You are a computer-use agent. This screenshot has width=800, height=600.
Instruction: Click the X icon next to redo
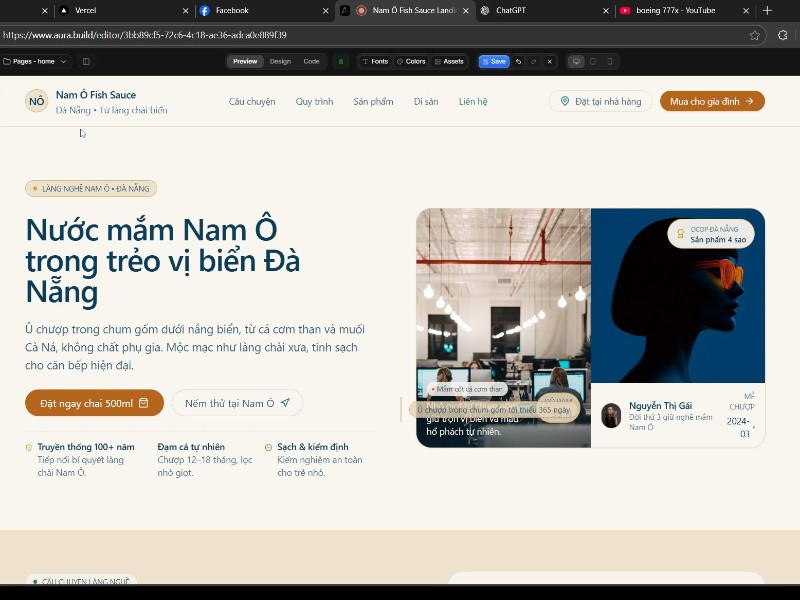click(x=549, y=61)
